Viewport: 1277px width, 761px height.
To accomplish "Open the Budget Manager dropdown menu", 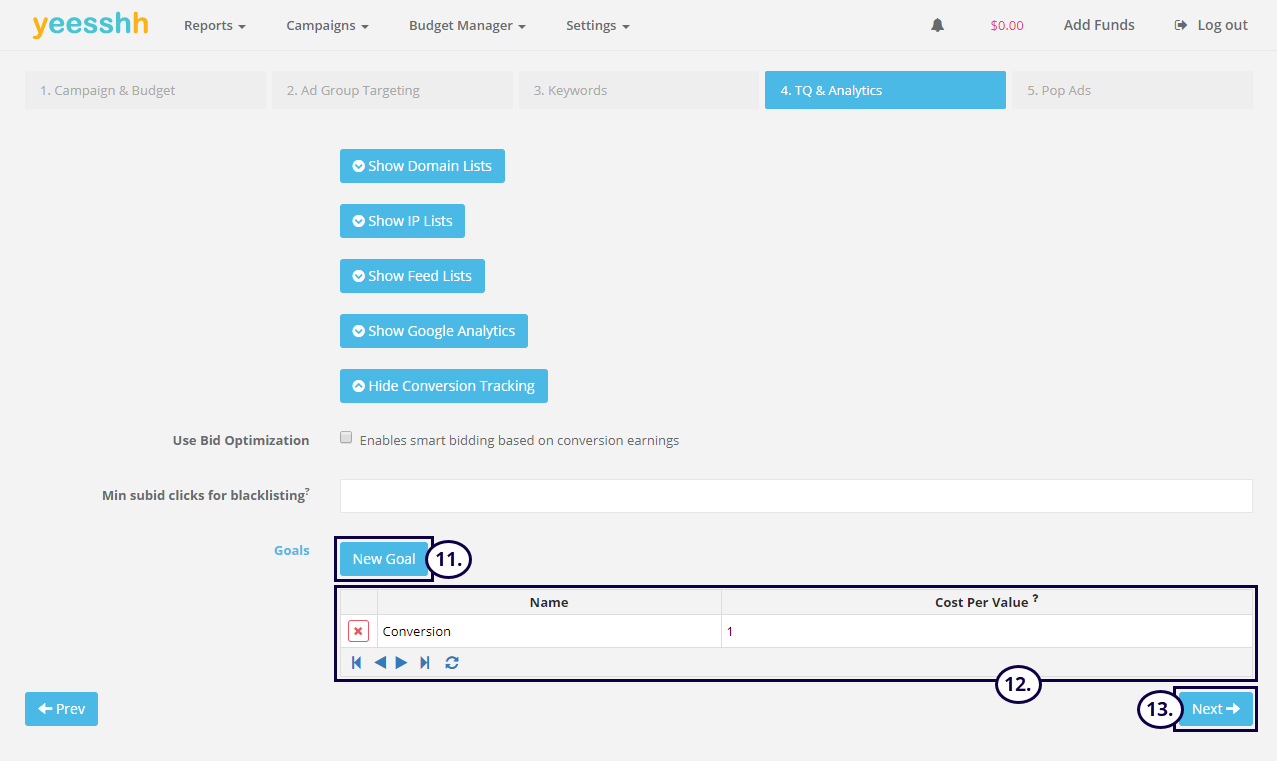I will pyautogui.click(x=467, y=25).
